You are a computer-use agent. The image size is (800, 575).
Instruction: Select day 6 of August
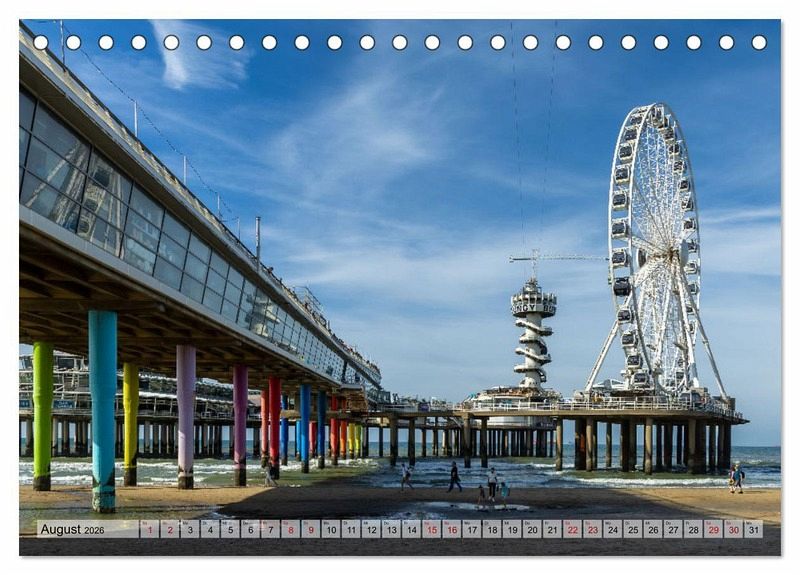251,529
